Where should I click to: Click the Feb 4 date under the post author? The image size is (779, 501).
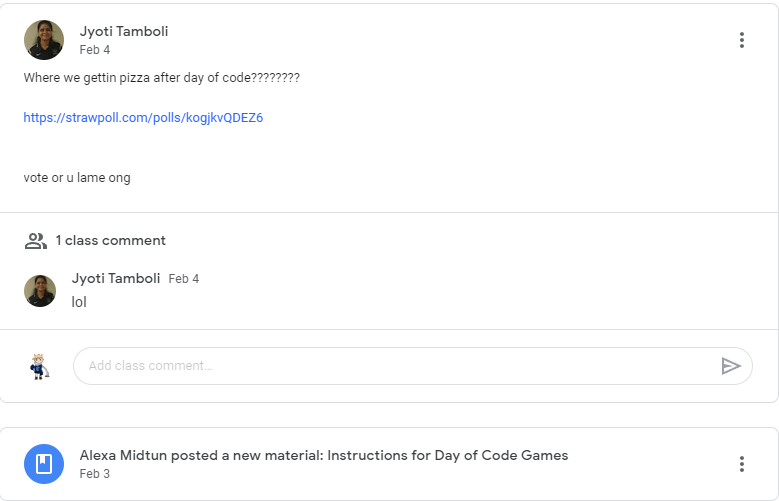click(x=95, y=50)
